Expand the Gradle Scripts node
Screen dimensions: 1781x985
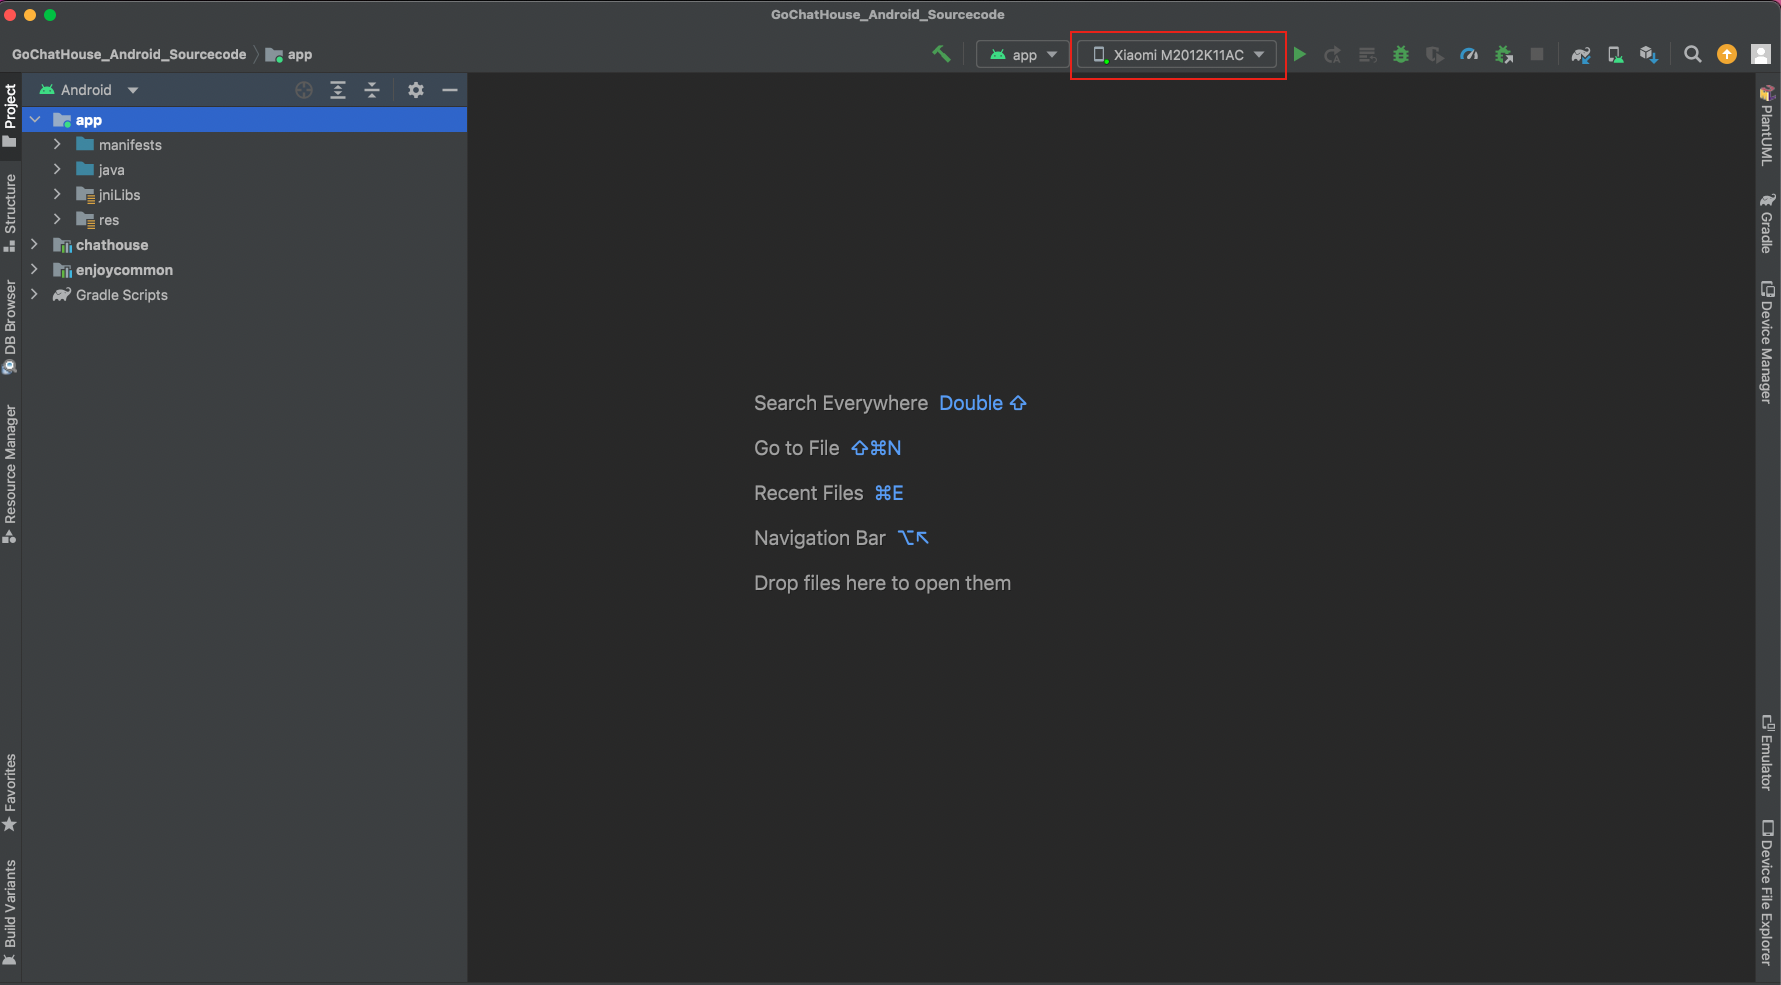(34, 295)
